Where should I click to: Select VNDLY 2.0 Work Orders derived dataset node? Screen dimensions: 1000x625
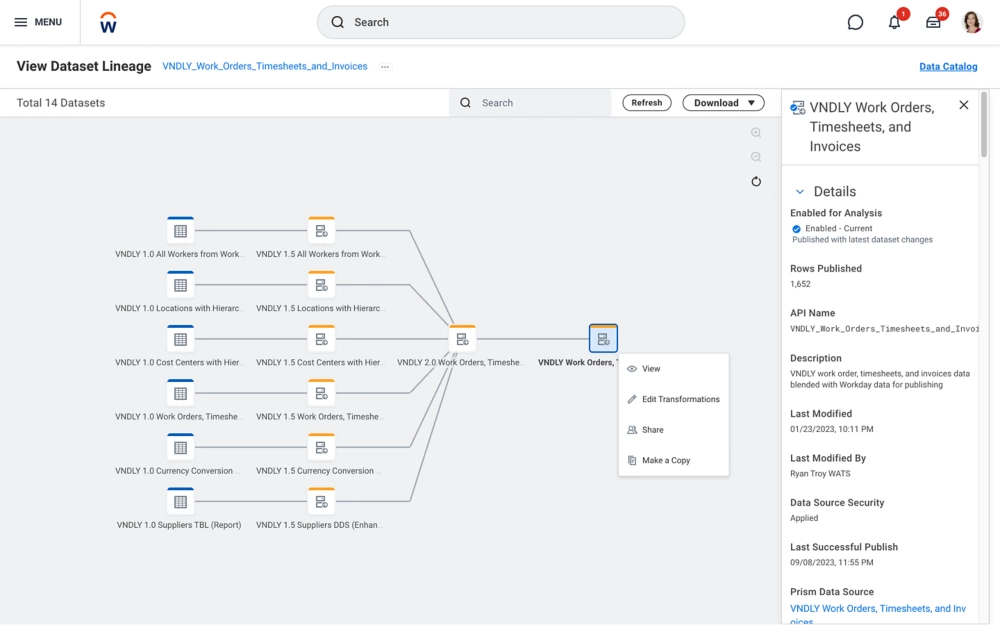click(462, 339)
